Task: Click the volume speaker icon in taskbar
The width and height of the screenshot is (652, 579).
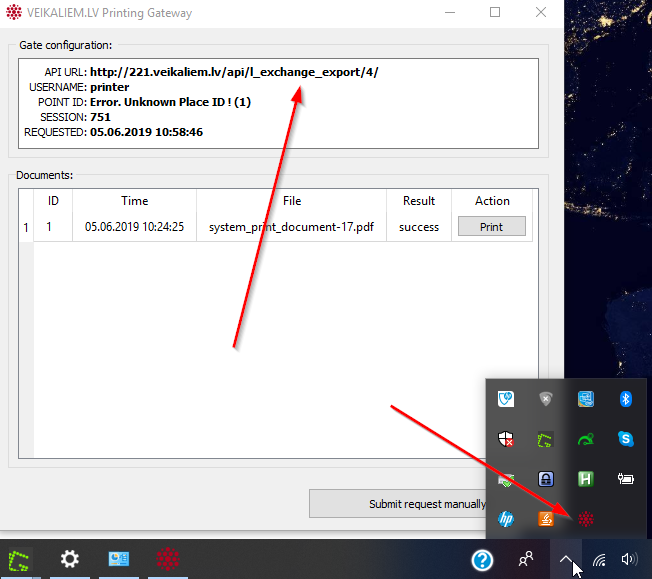Action: 630,560
